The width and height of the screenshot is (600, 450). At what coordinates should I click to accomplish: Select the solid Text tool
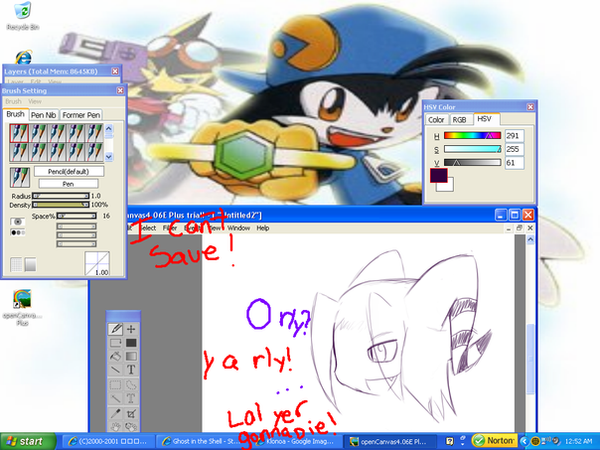click(131, 370)
